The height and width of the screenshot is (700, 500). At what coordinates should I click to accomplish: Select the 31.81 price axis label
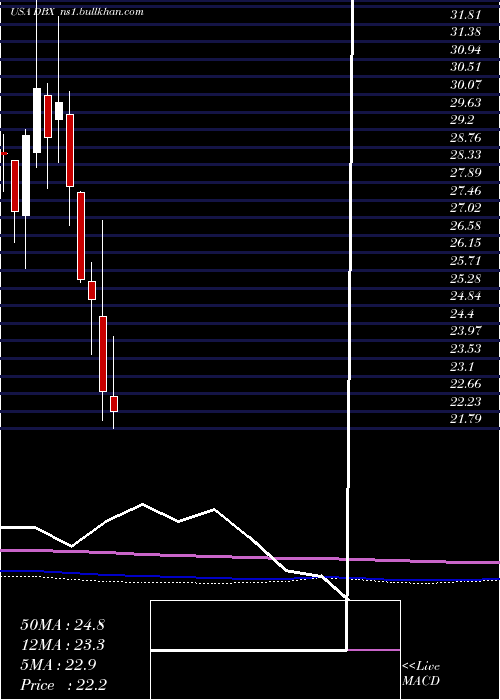[x=466, y=15]
